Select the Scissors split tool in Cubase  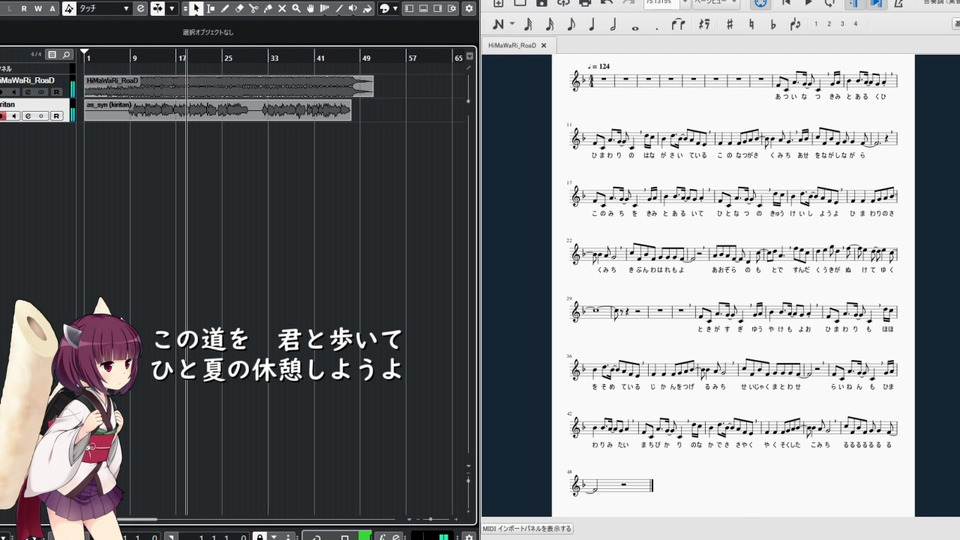click(x=254, y=9)
